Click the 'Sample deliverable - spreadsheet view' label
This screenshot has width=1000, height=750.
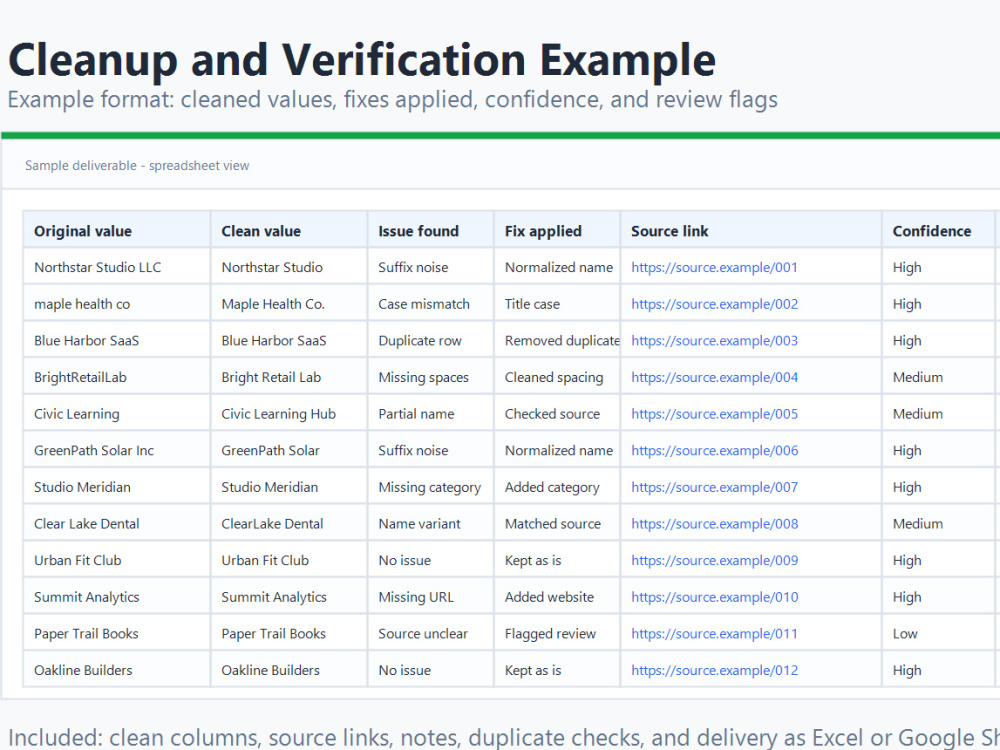(137, 166)
